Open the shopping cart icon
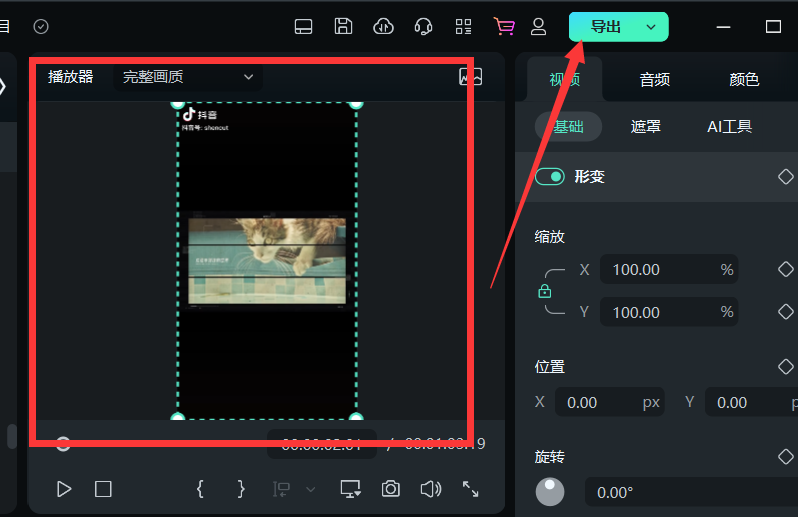Viewport: 798px width, 517px height. 504,26
